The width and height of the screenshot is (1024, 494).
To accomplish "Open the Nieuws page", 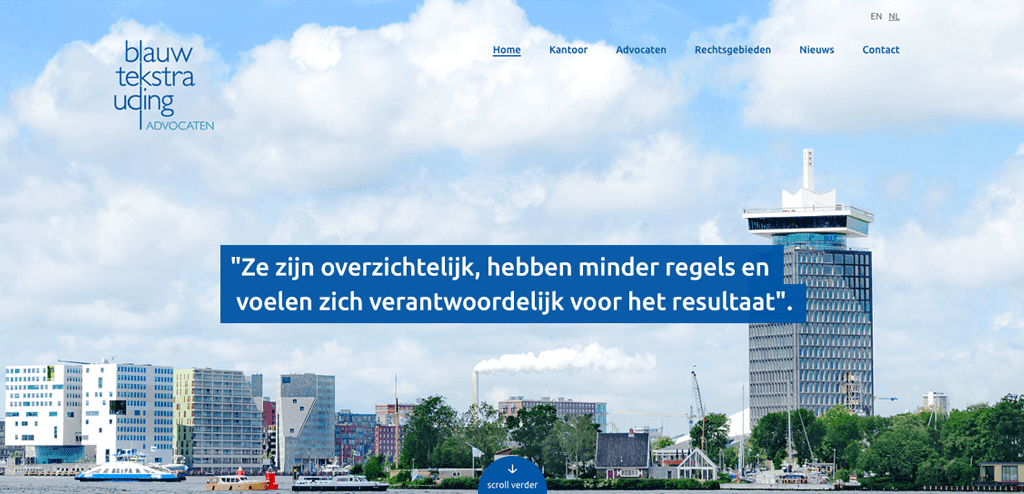I will pos(816,50).
